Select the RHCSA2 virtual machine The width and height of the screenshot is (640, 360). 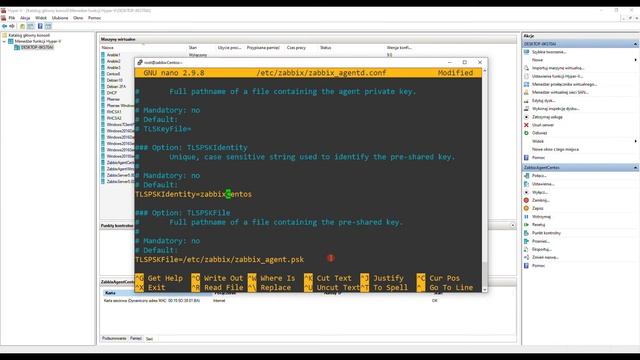(x=114, y=118)
